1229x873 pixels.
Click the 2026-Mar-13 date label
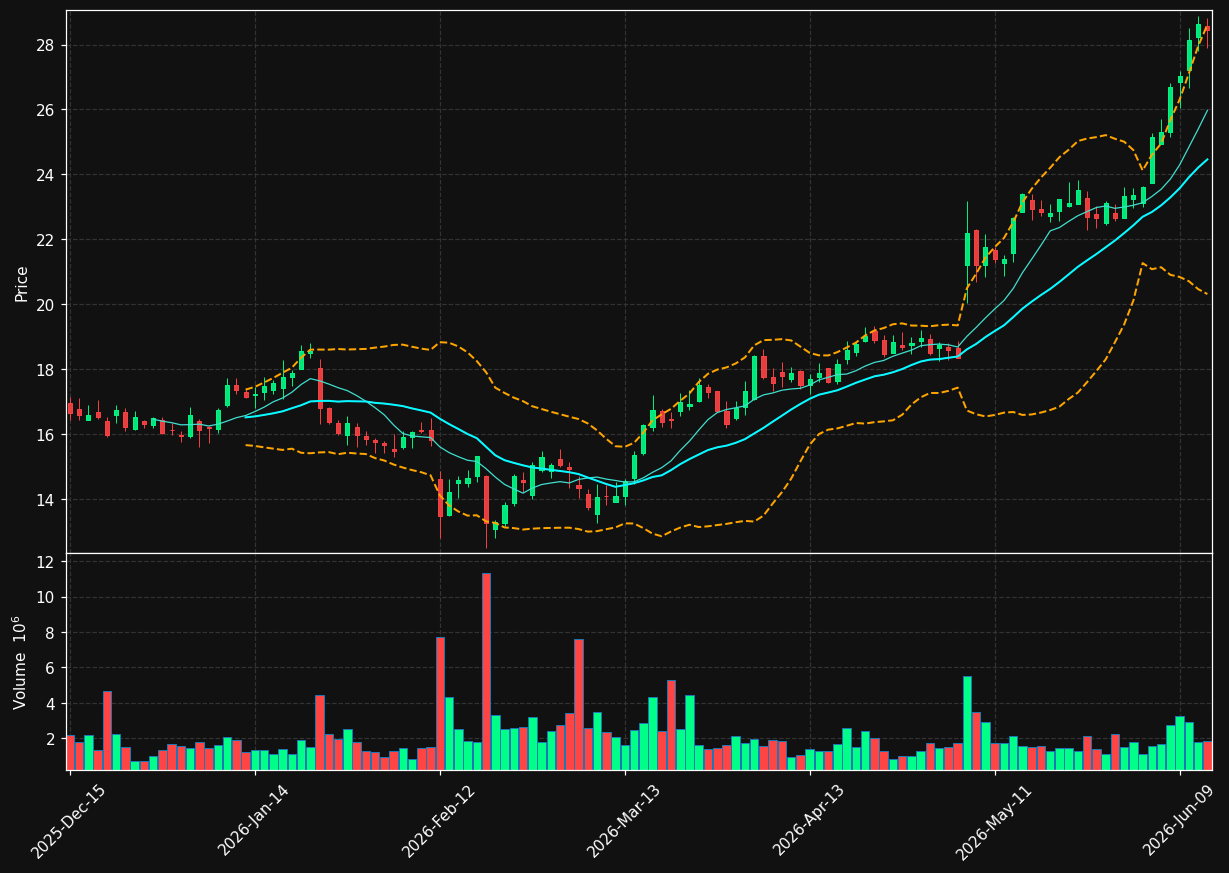[x=623, y=821]
